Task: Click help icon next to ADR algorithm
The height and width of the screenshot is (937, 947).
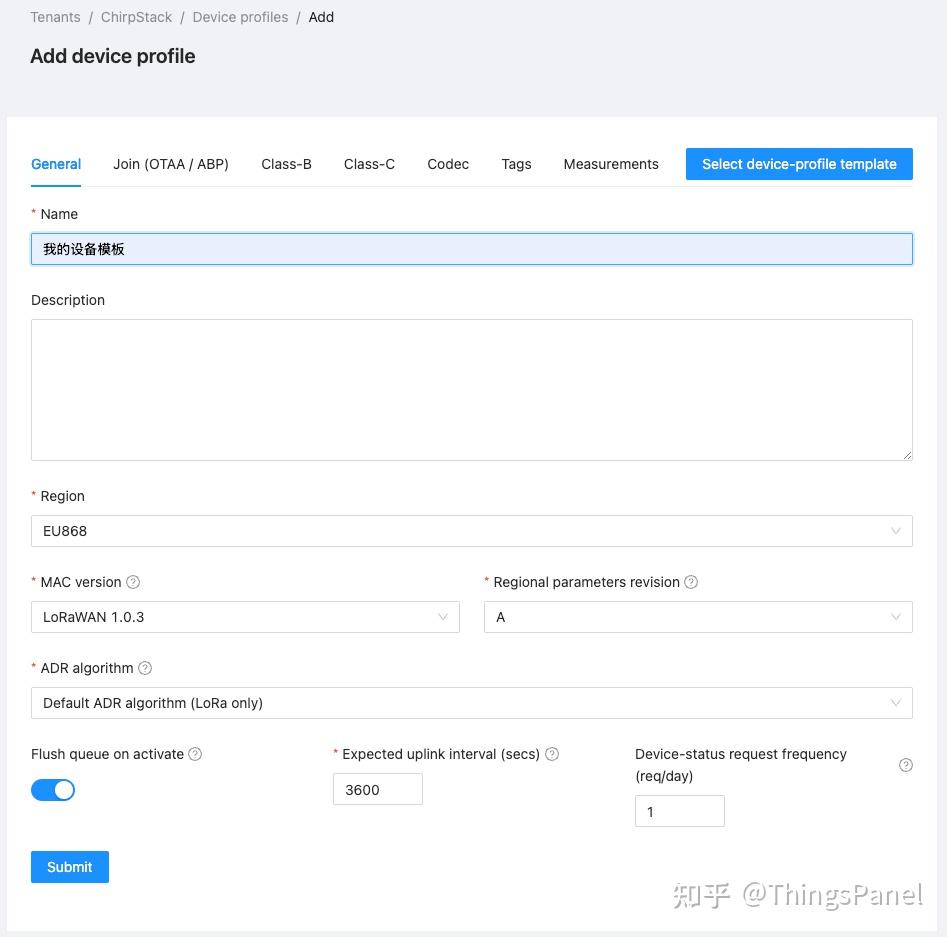Action: point(145,668)
